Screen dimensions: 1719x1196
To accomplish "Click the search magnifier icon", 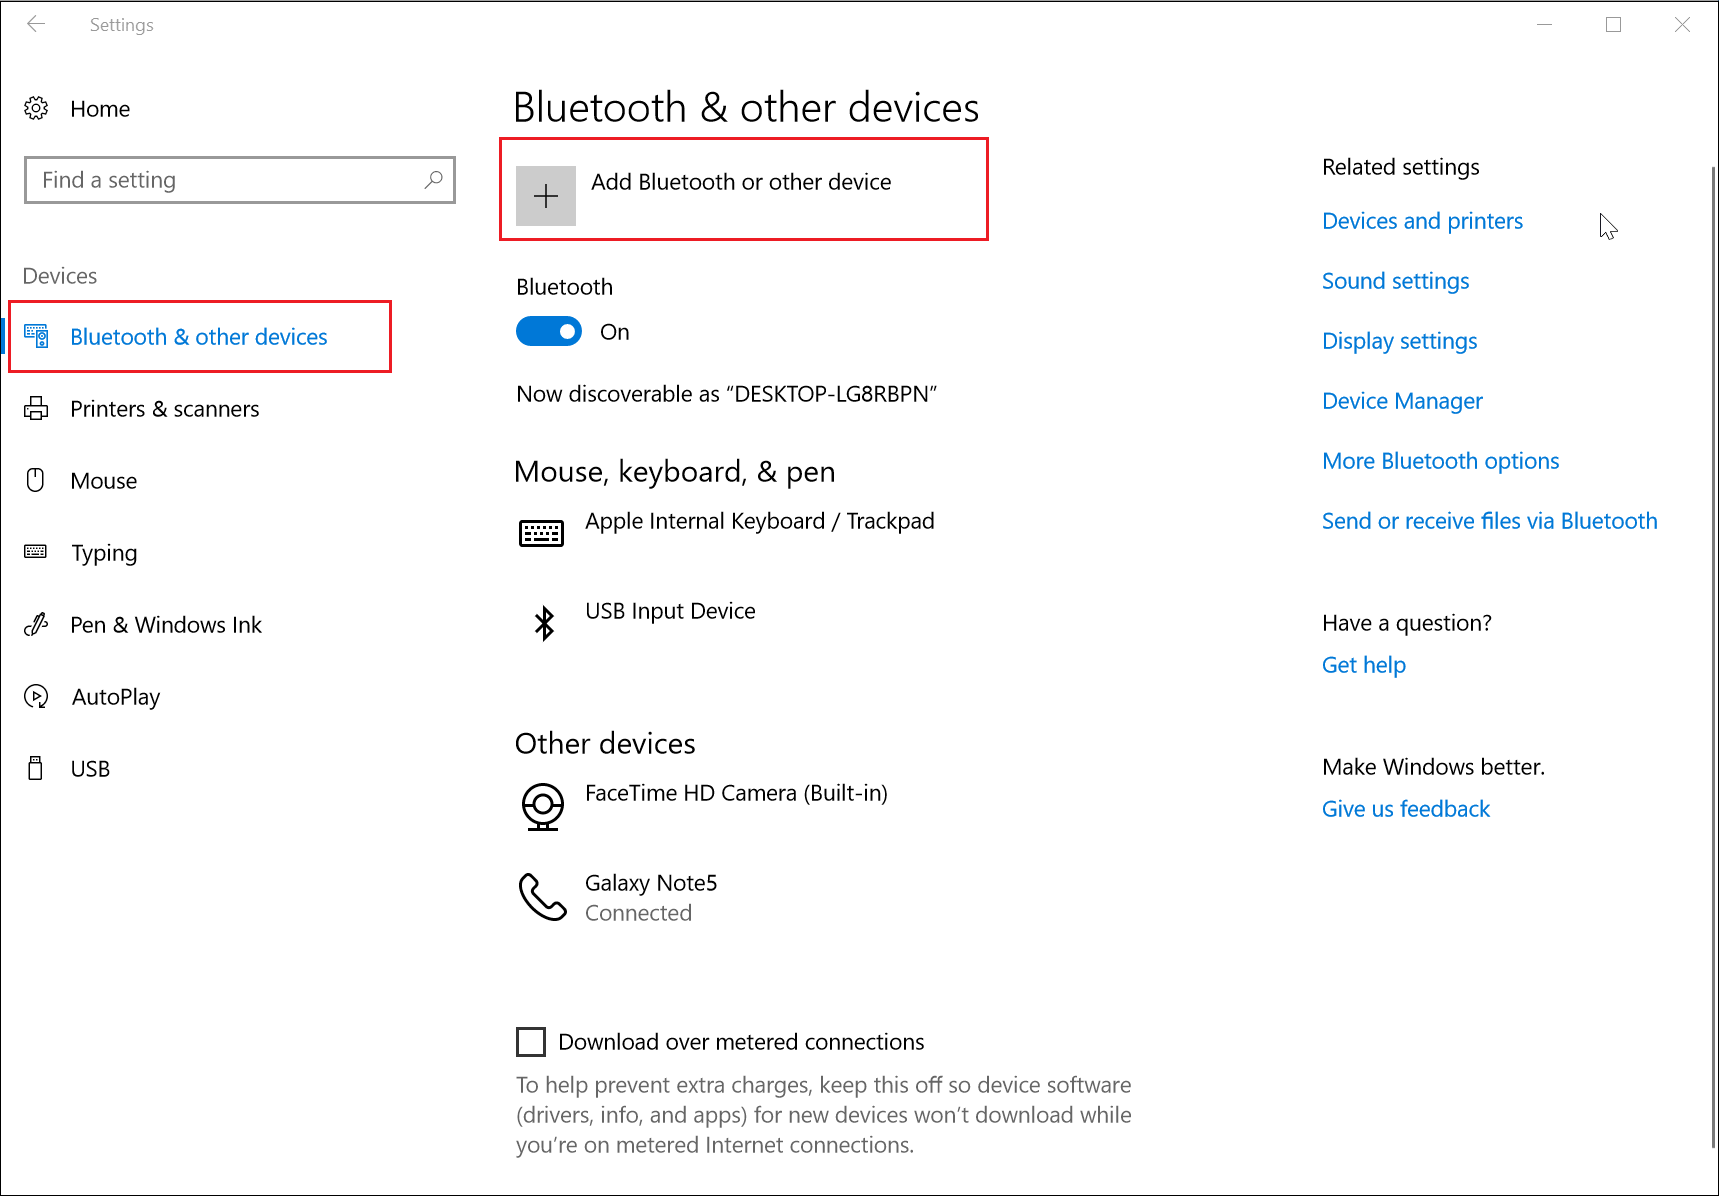I will pos(433,180).
